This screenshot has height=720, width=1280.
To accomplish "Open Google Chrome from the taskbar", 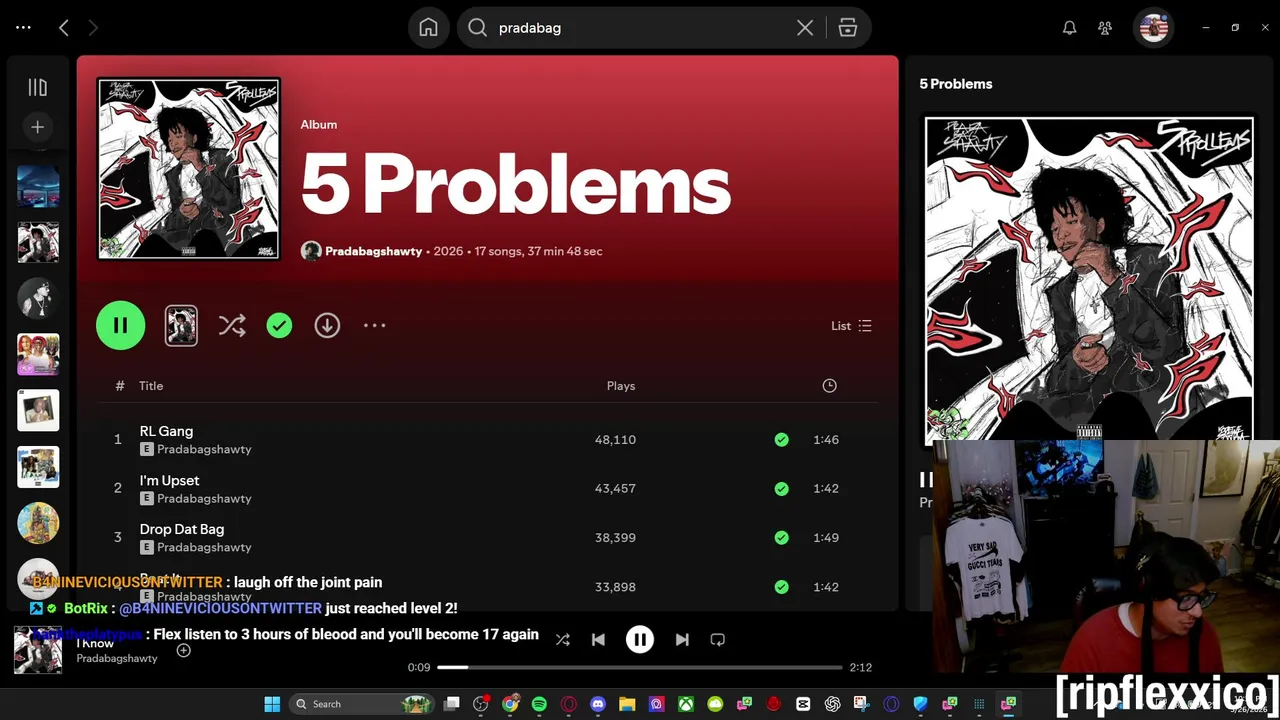I will tap(510, 704).
